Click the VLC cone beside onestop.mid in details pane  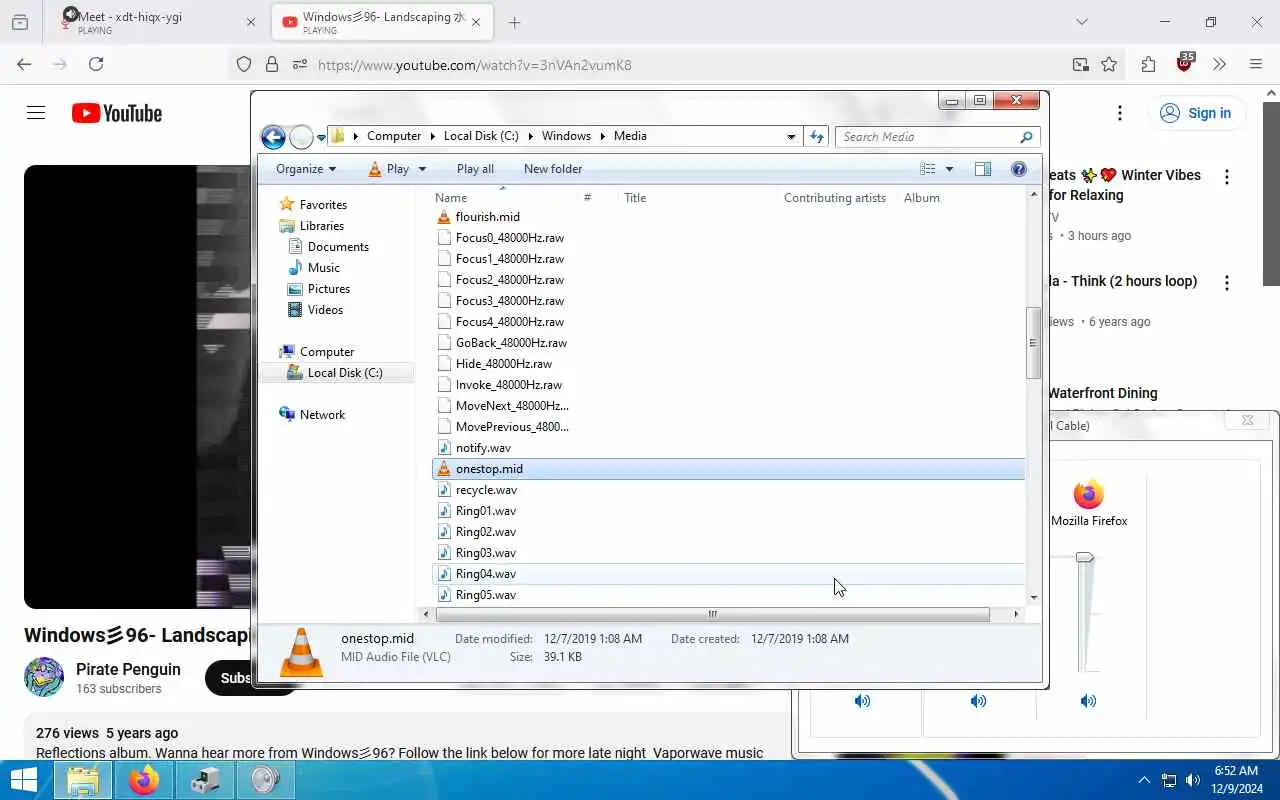[x=301, y=652]
